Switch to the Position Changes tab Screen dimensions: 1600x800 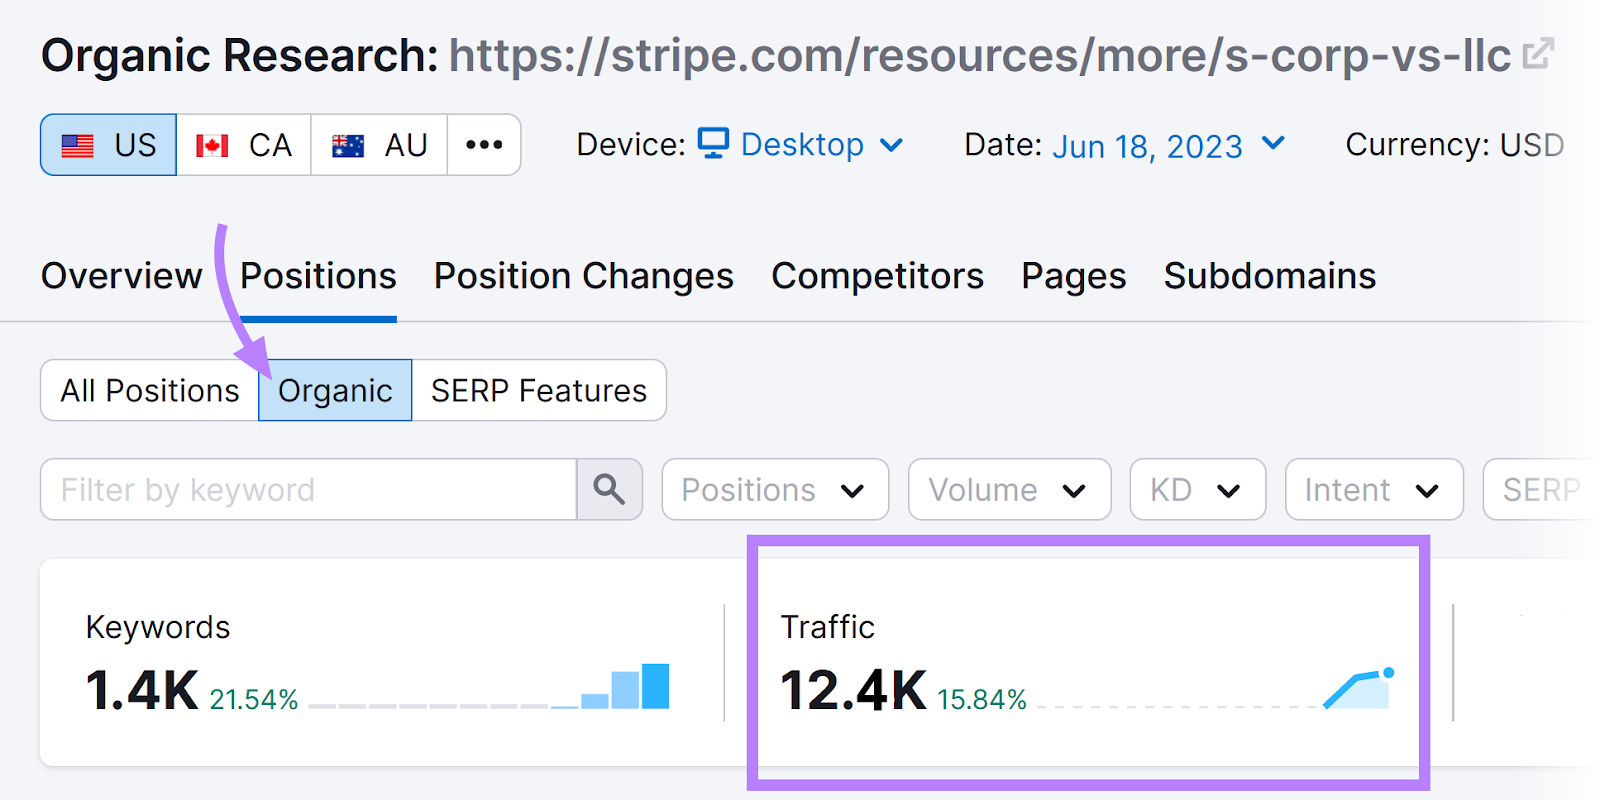click(584, 276)
